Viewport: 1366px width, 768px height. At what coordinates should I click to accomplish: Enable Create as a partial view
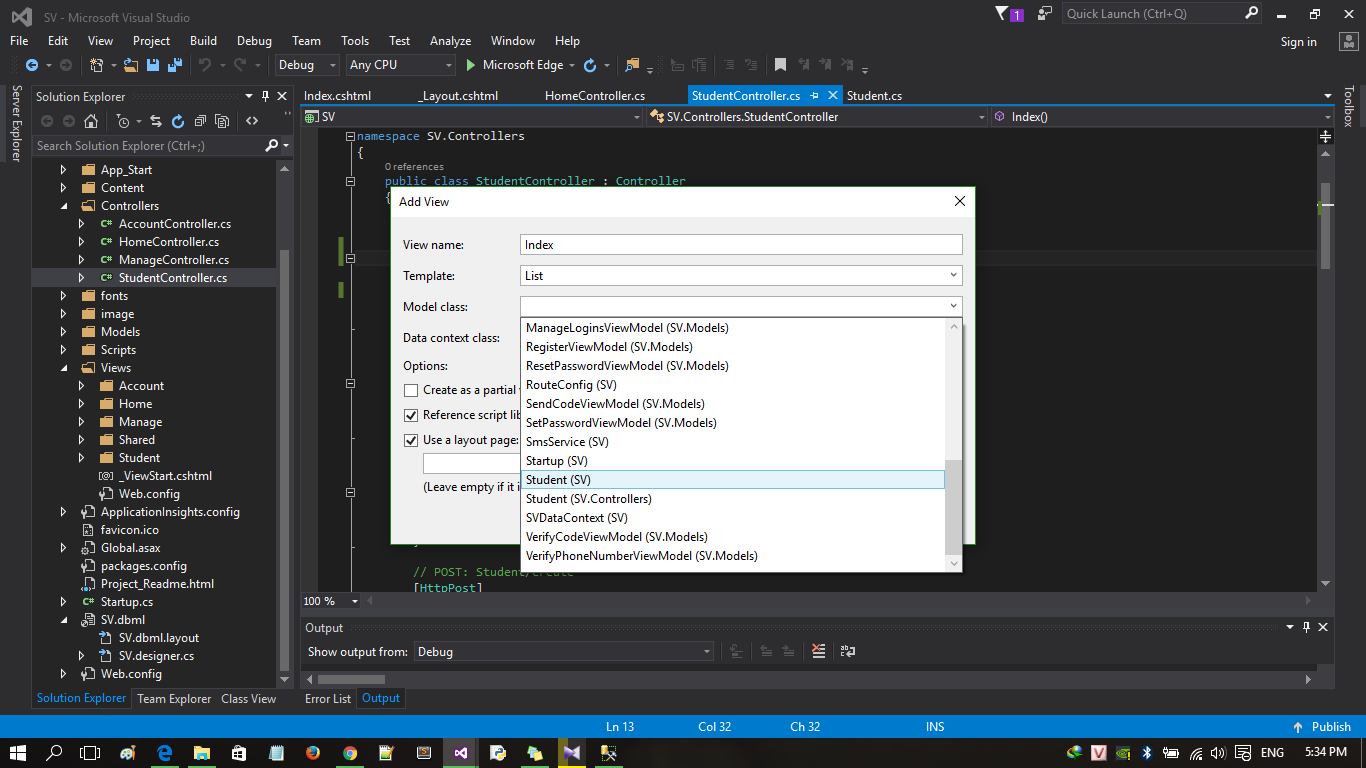(413, 390)
